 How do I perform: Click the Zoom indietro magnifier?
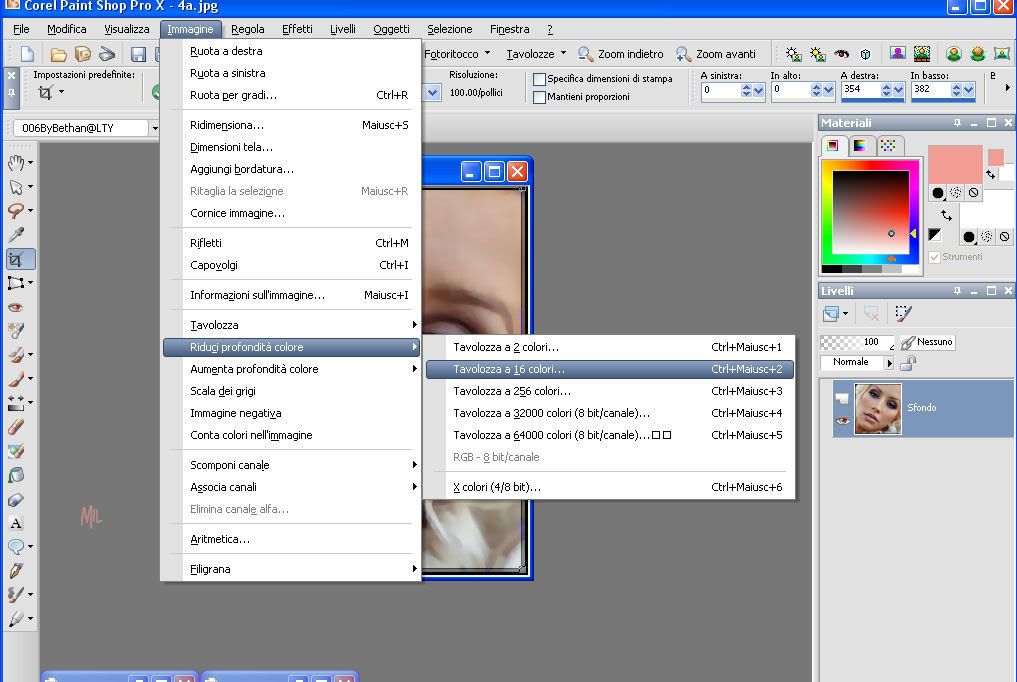[586, 54]
